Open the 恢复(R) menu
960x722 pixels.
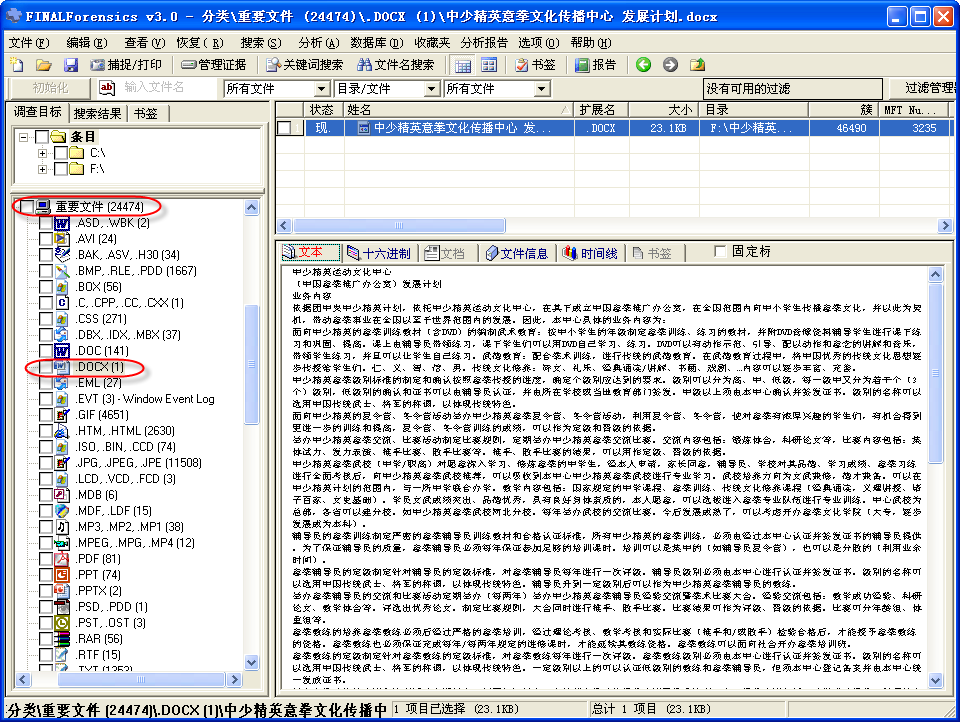200,43
